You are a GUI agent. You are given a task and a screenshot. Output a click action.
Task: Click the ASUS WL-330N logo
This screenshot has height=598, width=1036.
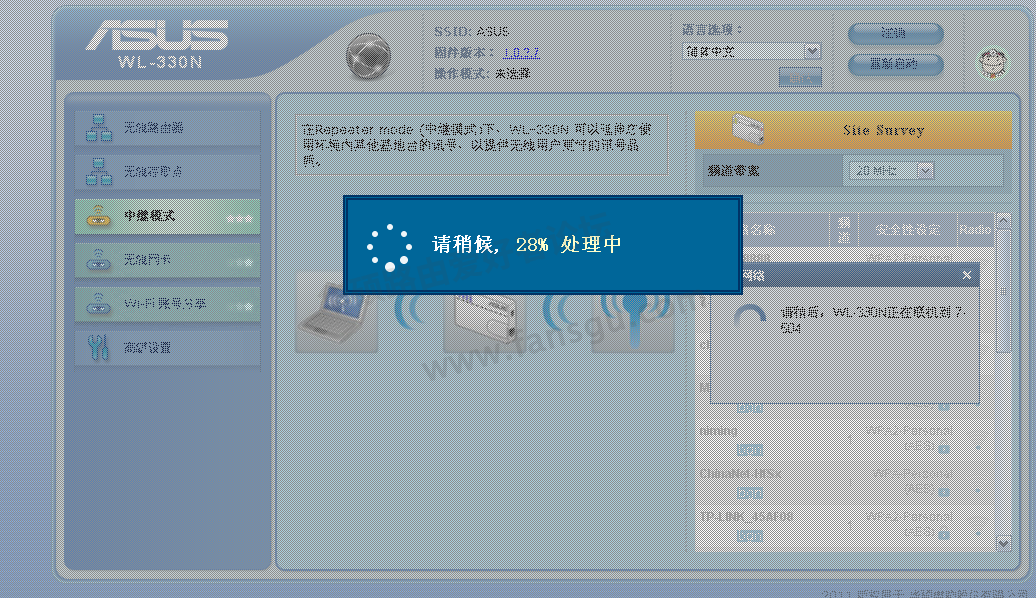157,45
